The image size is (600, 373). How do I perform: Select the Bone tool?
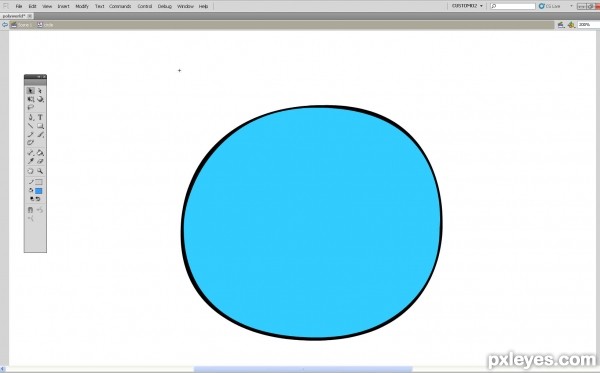click(x=31, y=153)
